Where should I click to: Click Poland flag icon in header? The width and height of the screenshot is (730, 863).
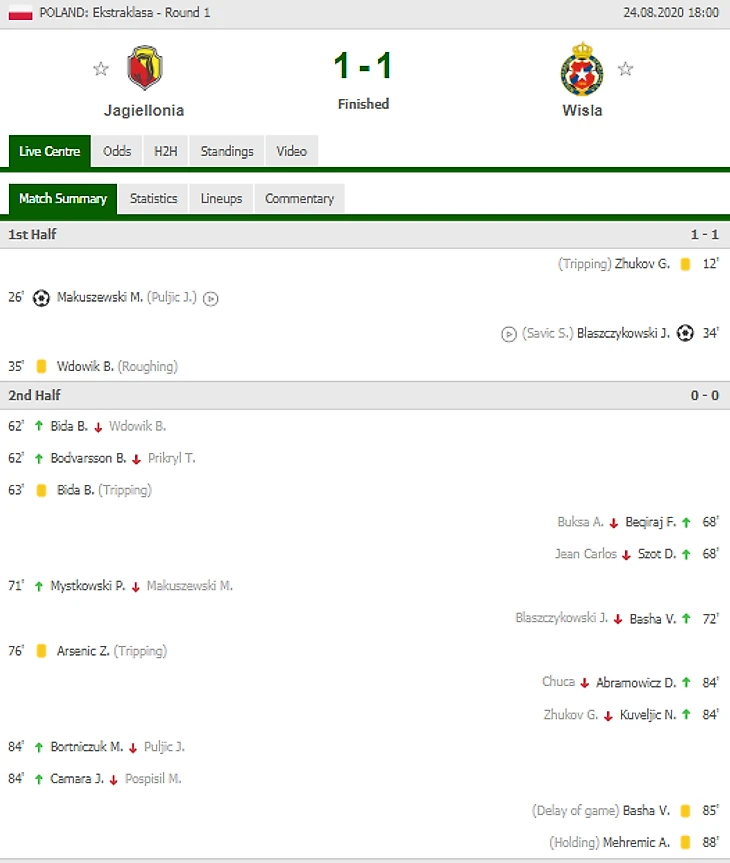click(x=20, y=13)
